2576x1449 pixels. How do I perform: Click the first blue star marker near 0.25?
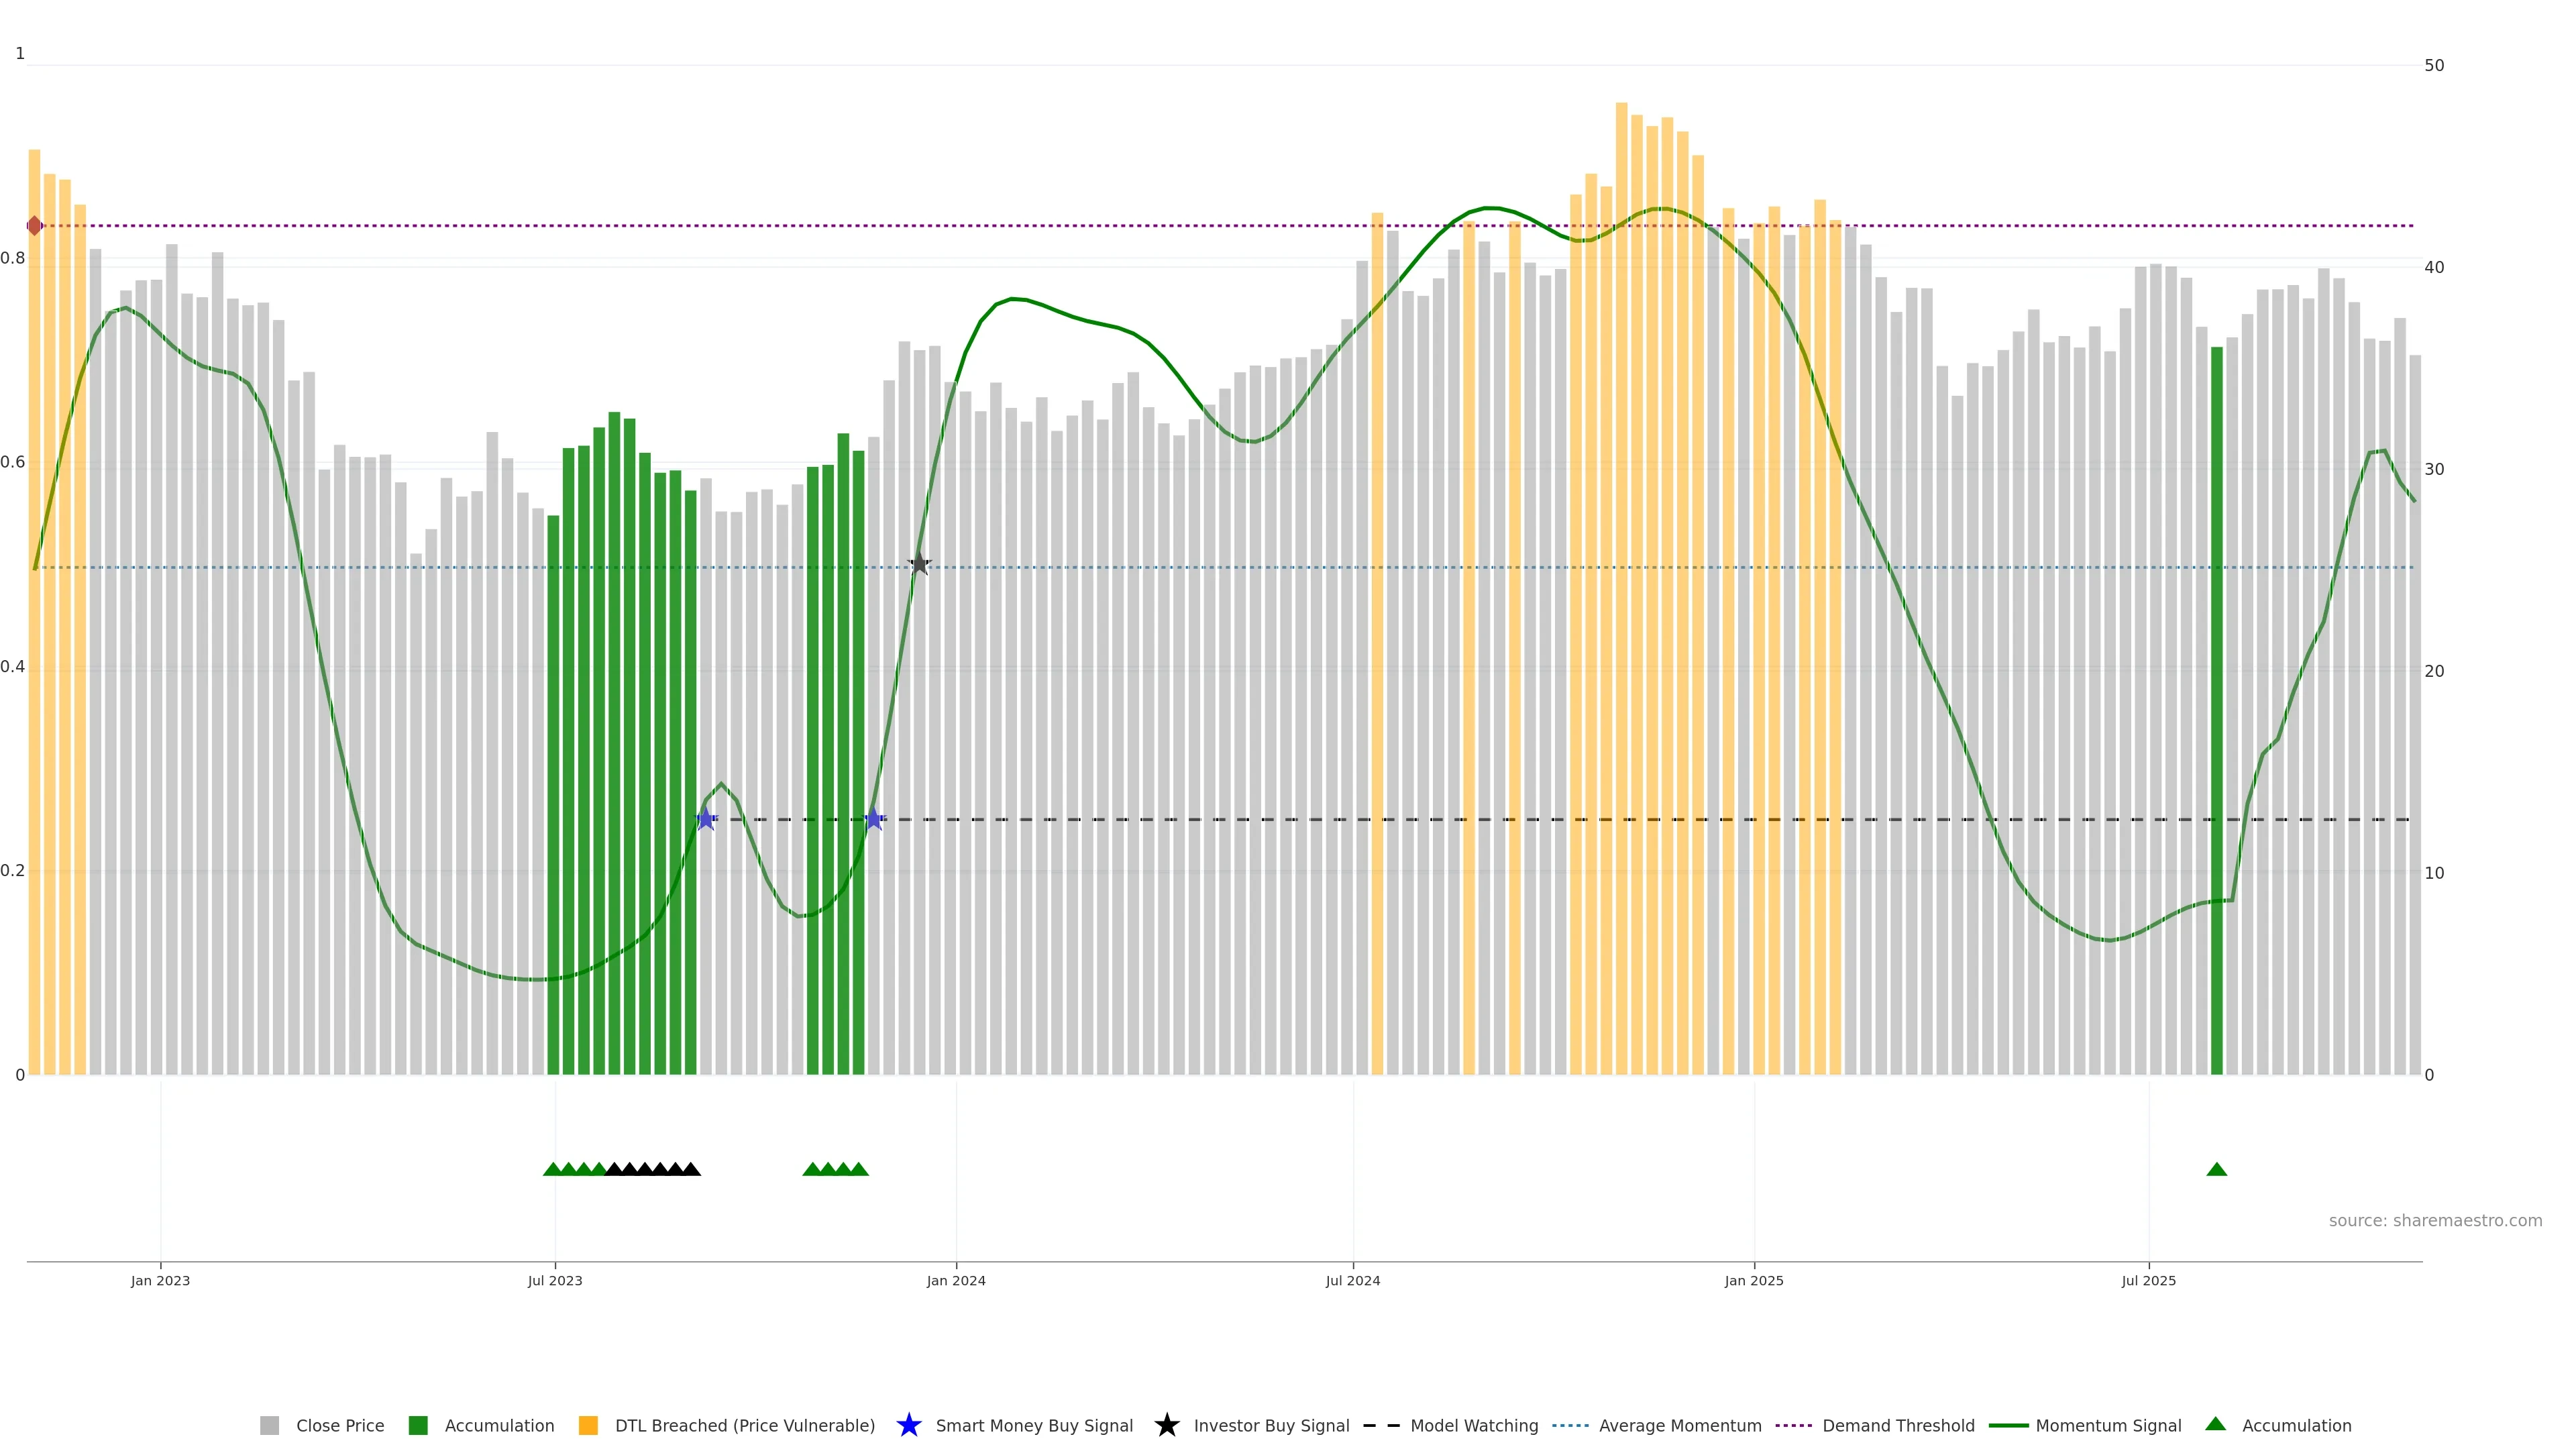706,819
